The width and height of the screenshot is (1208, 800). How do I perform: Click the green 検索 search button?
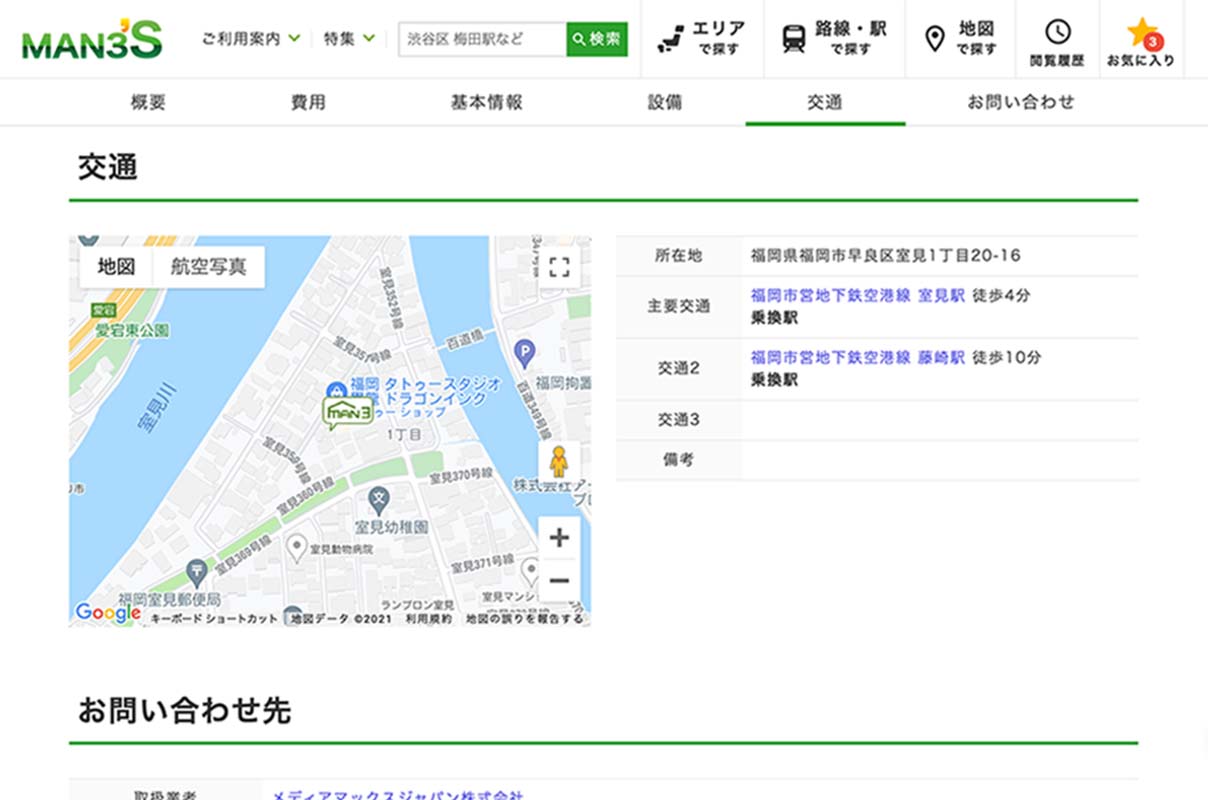point(597,39)
